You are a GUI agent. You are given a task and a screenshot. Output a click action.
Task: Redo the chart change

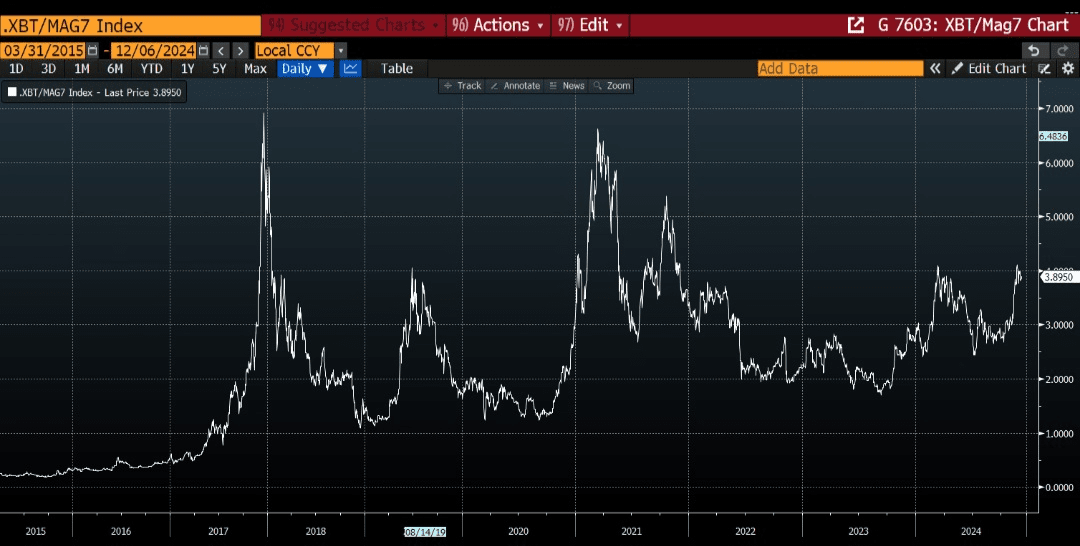[1061, 51]
